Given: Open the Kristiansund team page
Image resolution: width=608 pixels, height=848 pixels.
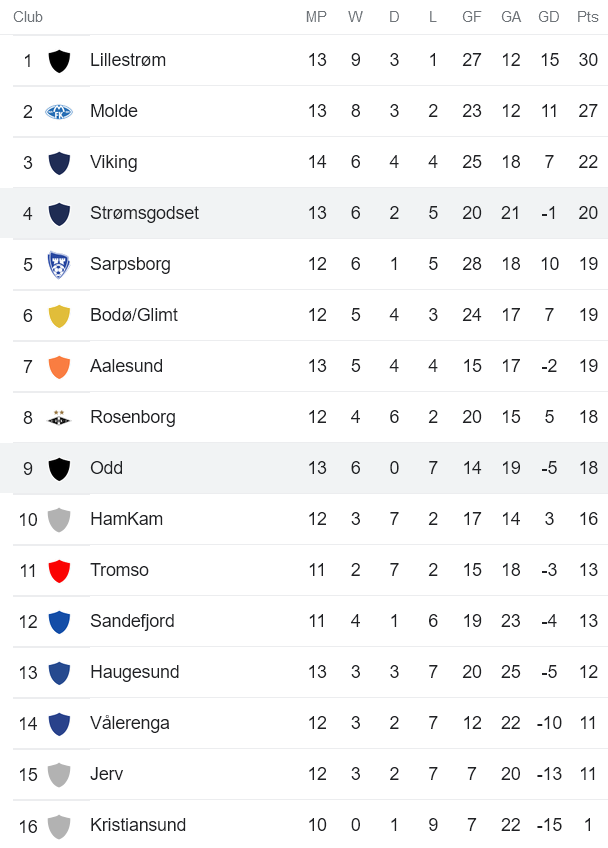Looking at the screenshot, I should [x=138, y=825].
